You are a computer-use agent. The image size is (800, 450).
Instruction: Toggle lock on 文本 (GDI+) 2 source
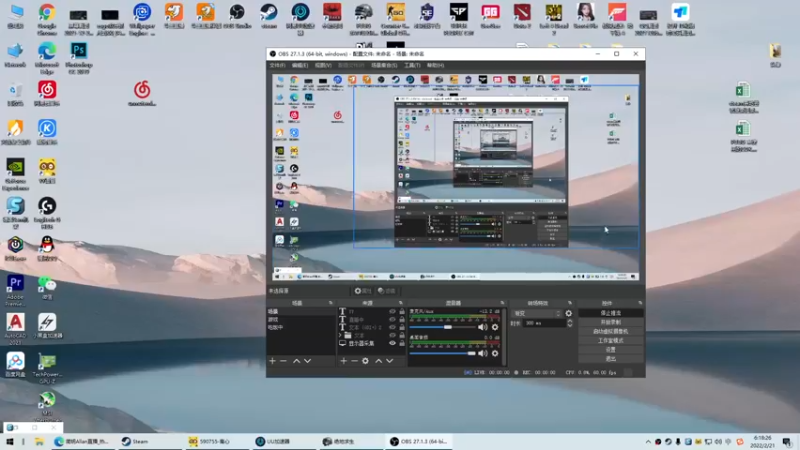point(402,328)
